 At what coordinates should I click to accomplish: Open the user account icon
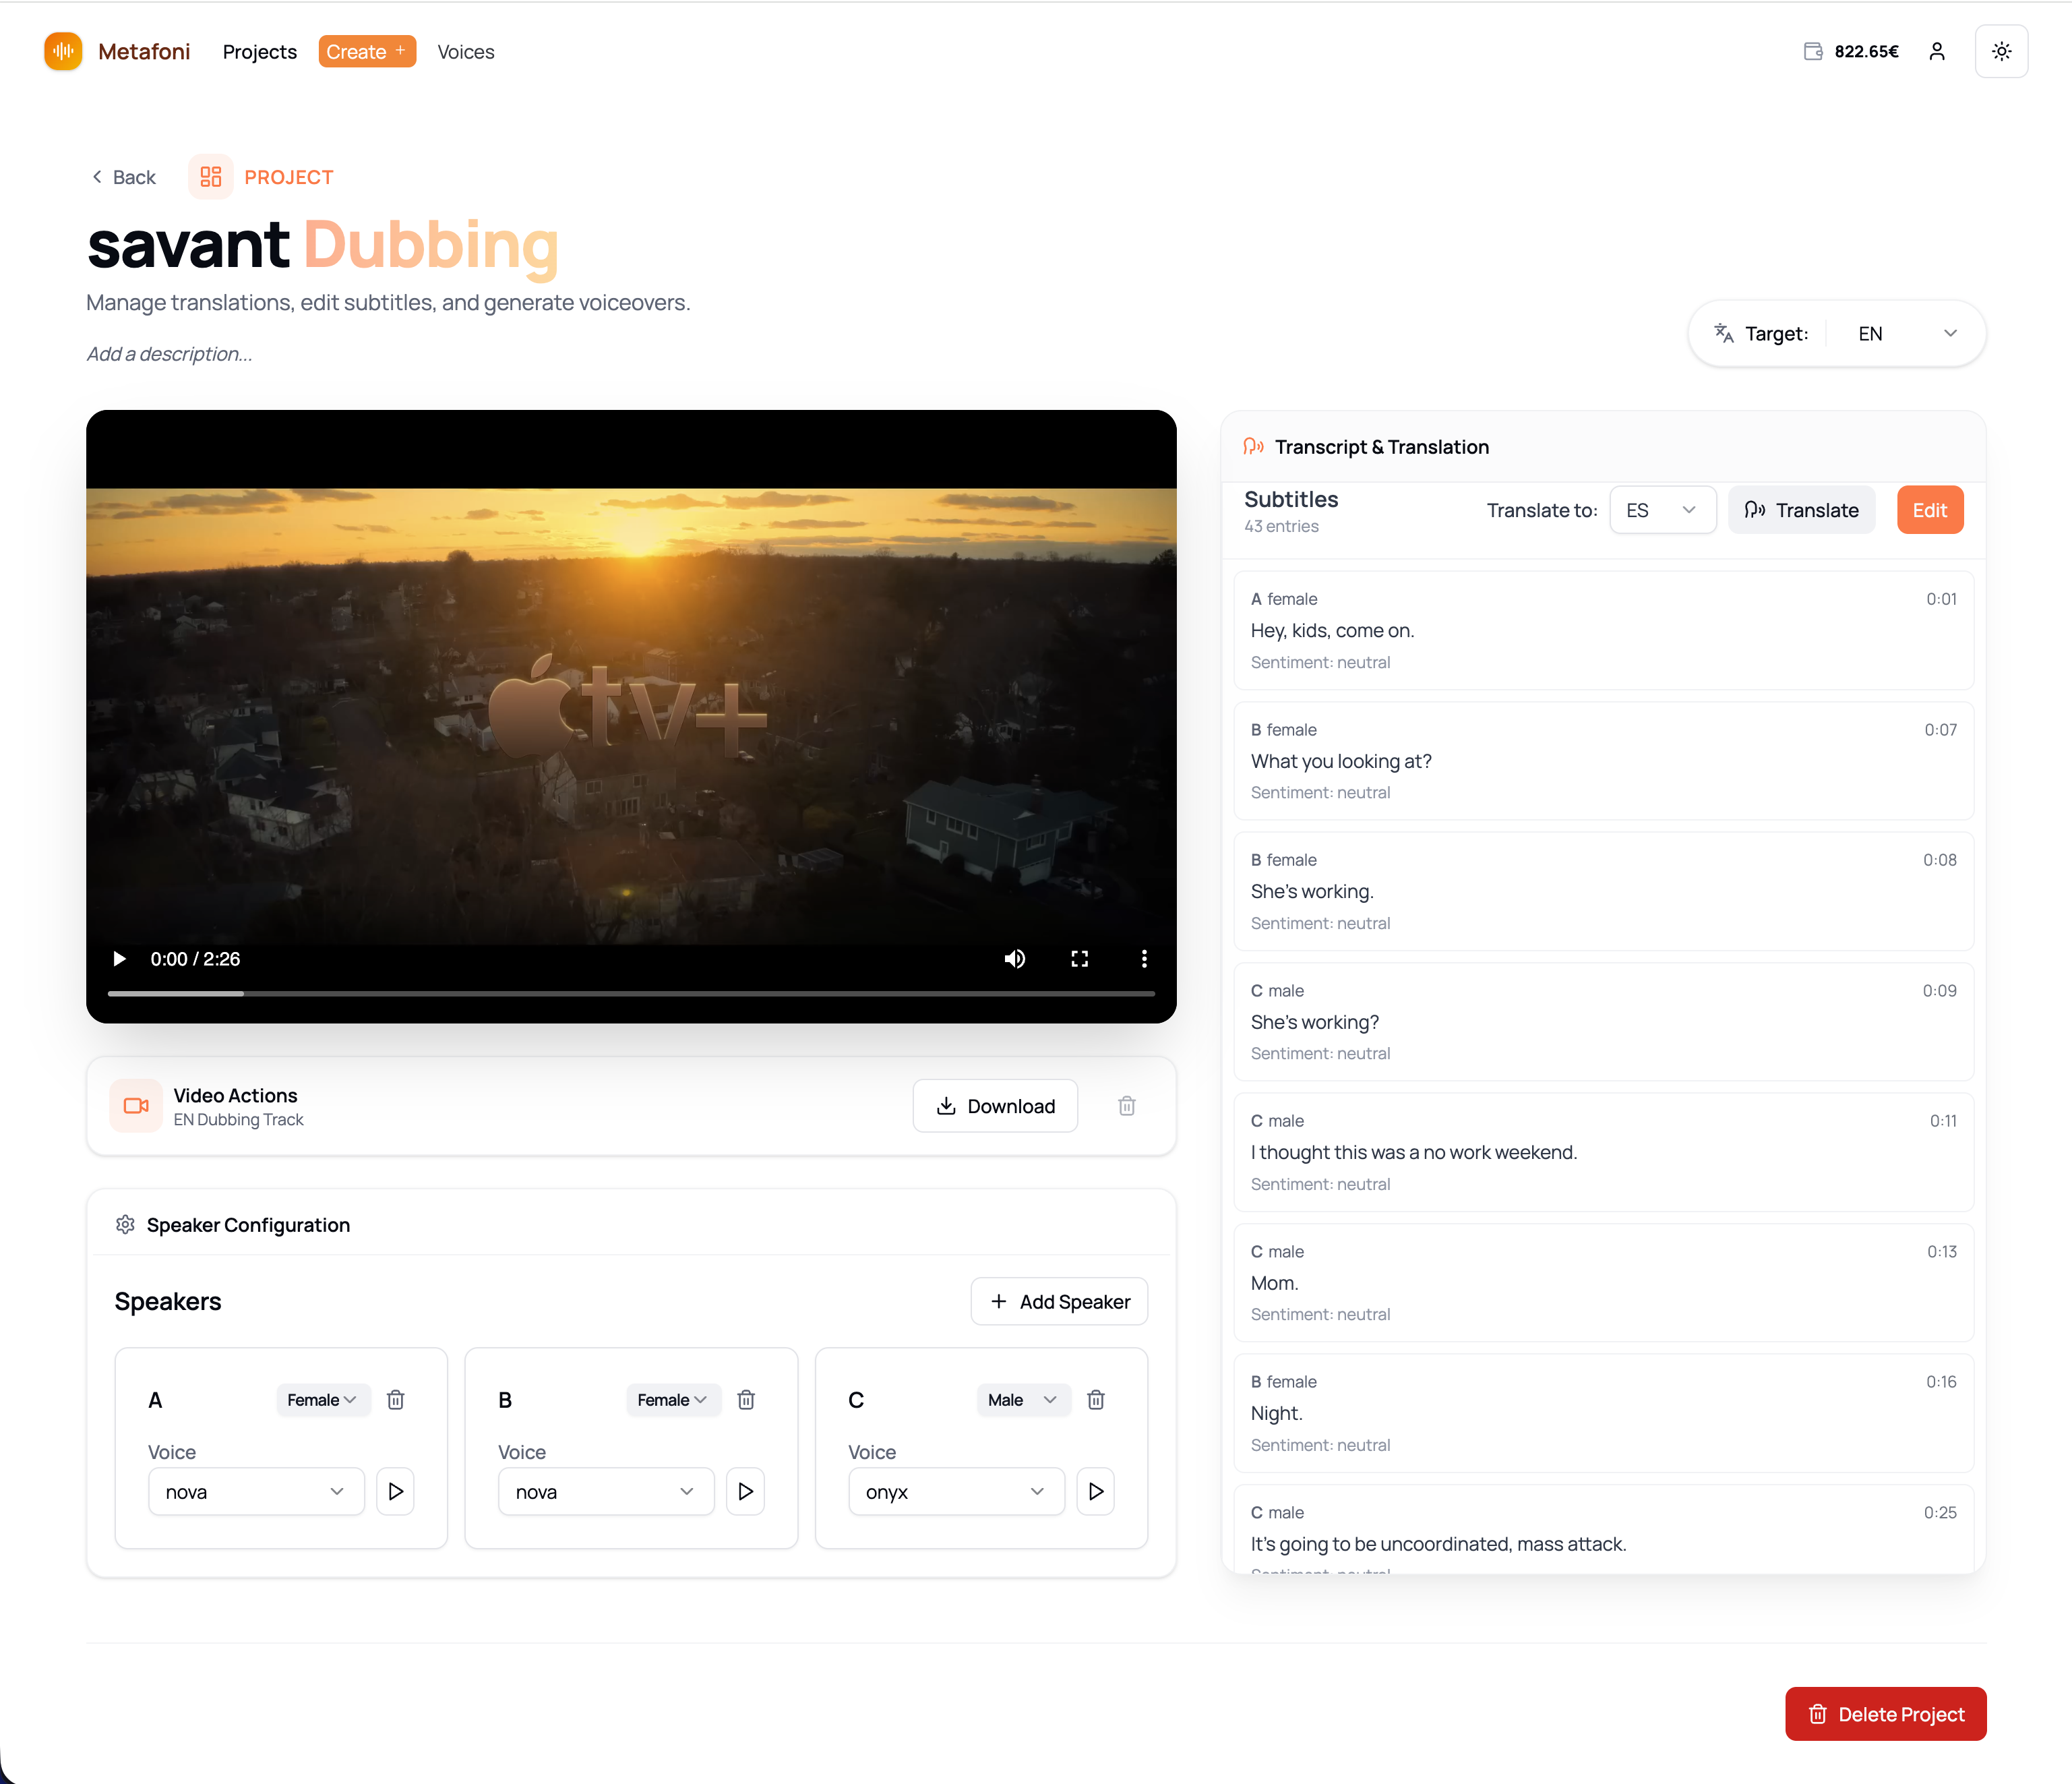[x=1937, y=51]
